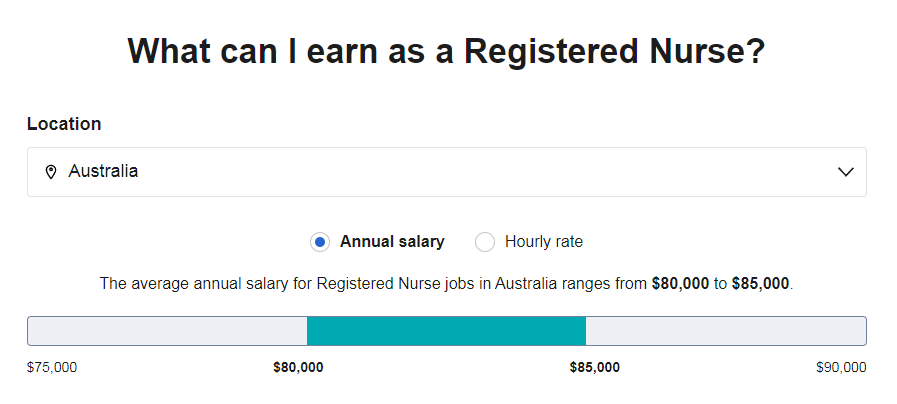897x404 pixels.
Task: Click the average annual salary description sentence
Action: [x=446, y=283]
